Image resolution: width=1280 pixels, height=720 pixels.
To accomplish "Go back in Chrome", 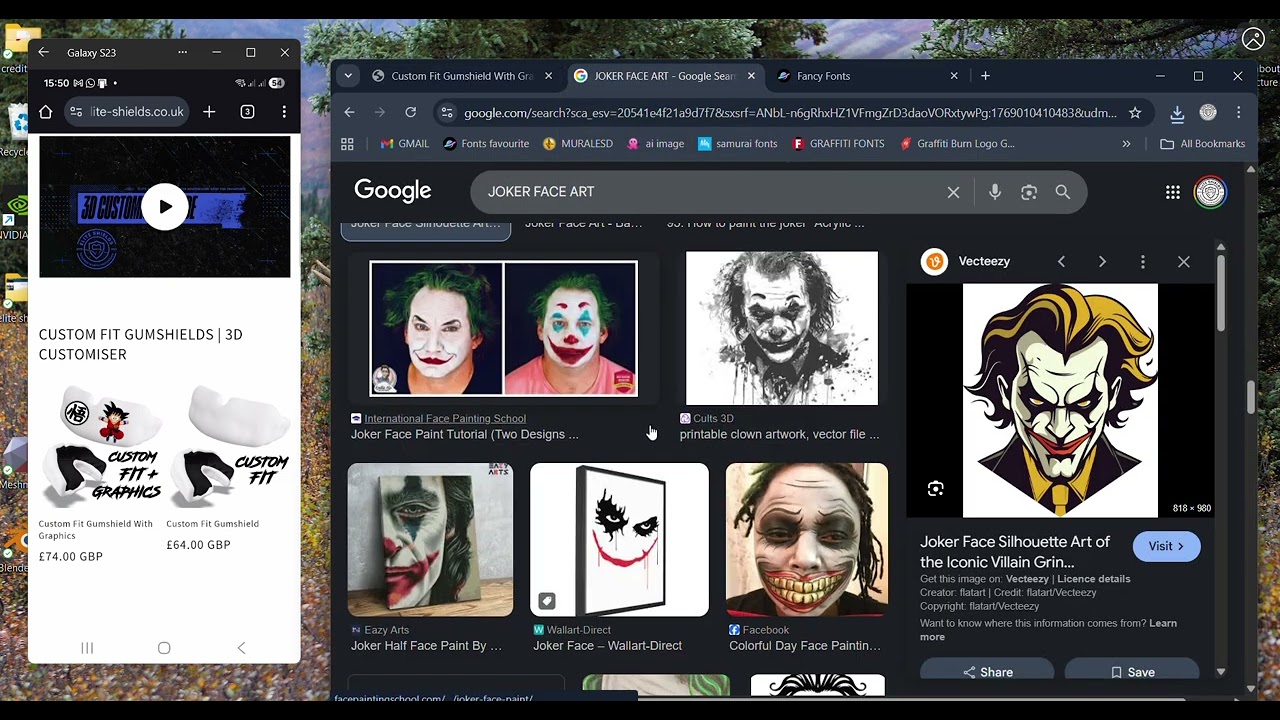I will (x=349, y=113).
